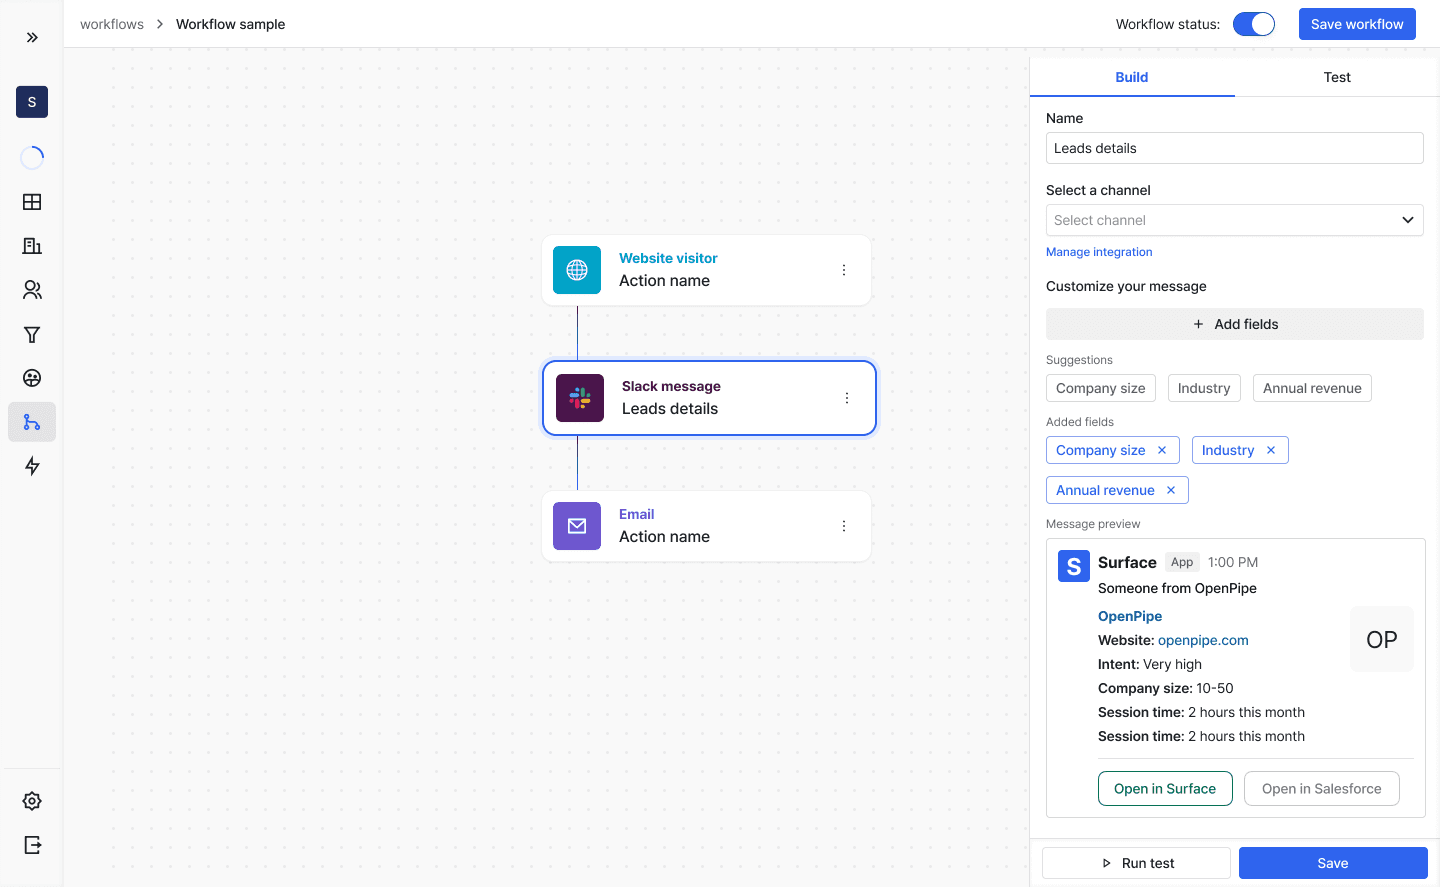Expand the sidebar with double-chevron icon
This screenshot has width=1440, height=887.
(x=32, y=37)
